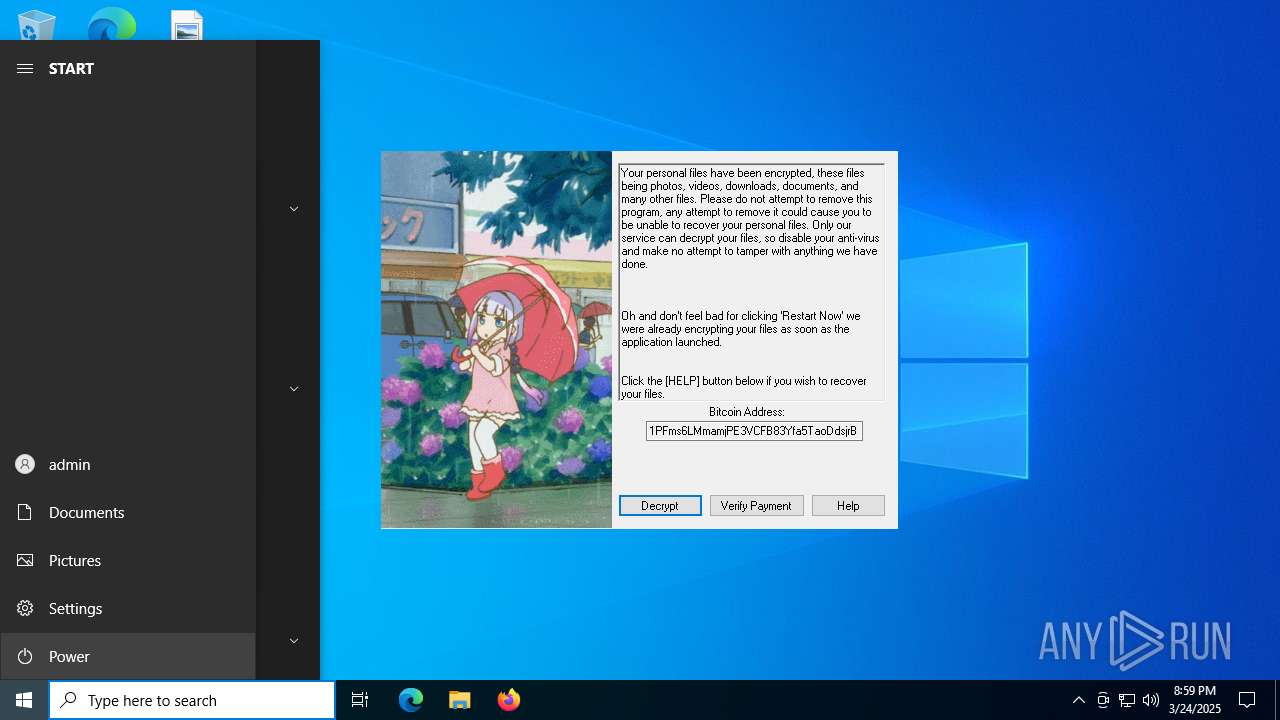The width and height of the screenshot is (1280, 720).
Task: Open the volume speaker tray icon
Action: pyautogui.click(x=1151, y=700)
